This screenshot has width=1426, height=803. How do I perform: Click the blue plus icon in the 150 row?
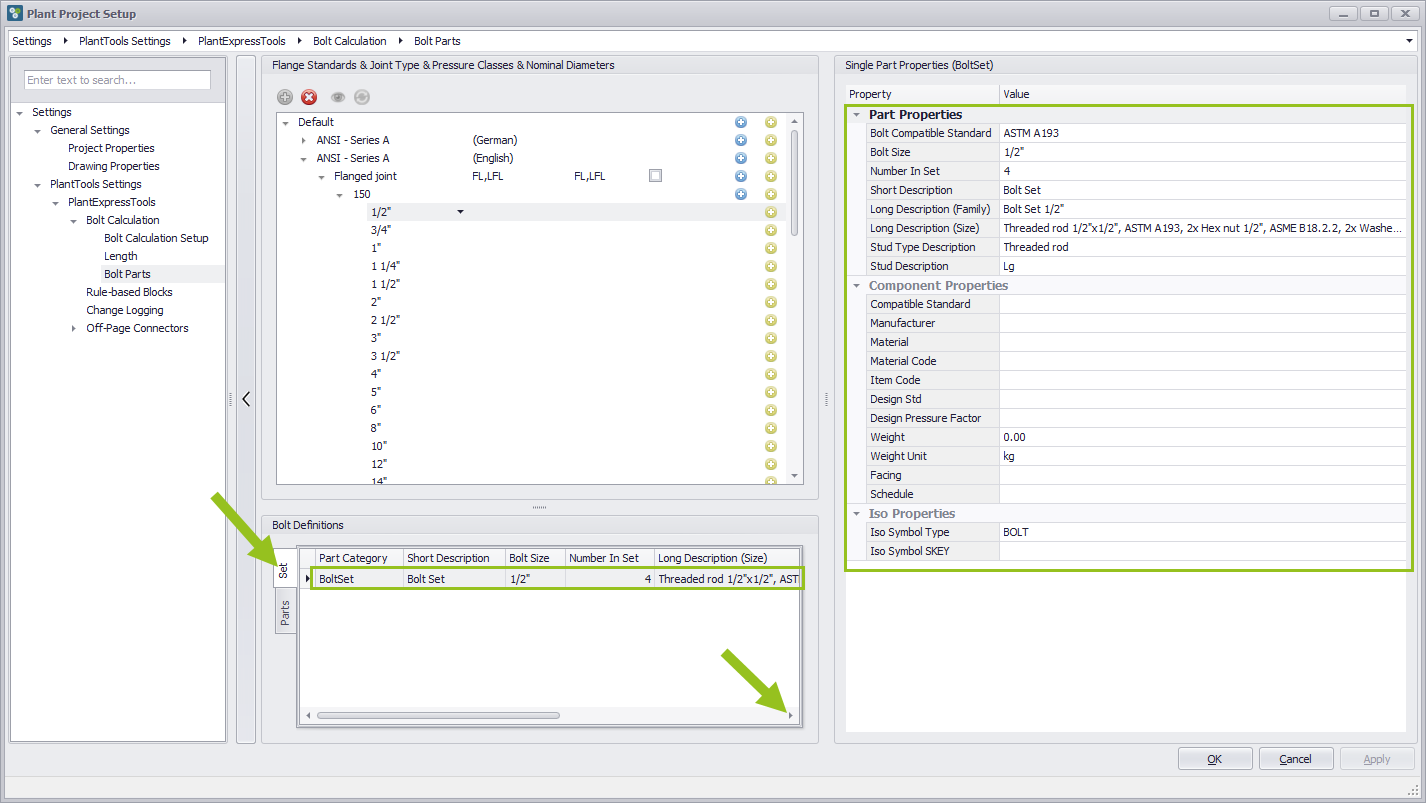(x=741, y=194)
